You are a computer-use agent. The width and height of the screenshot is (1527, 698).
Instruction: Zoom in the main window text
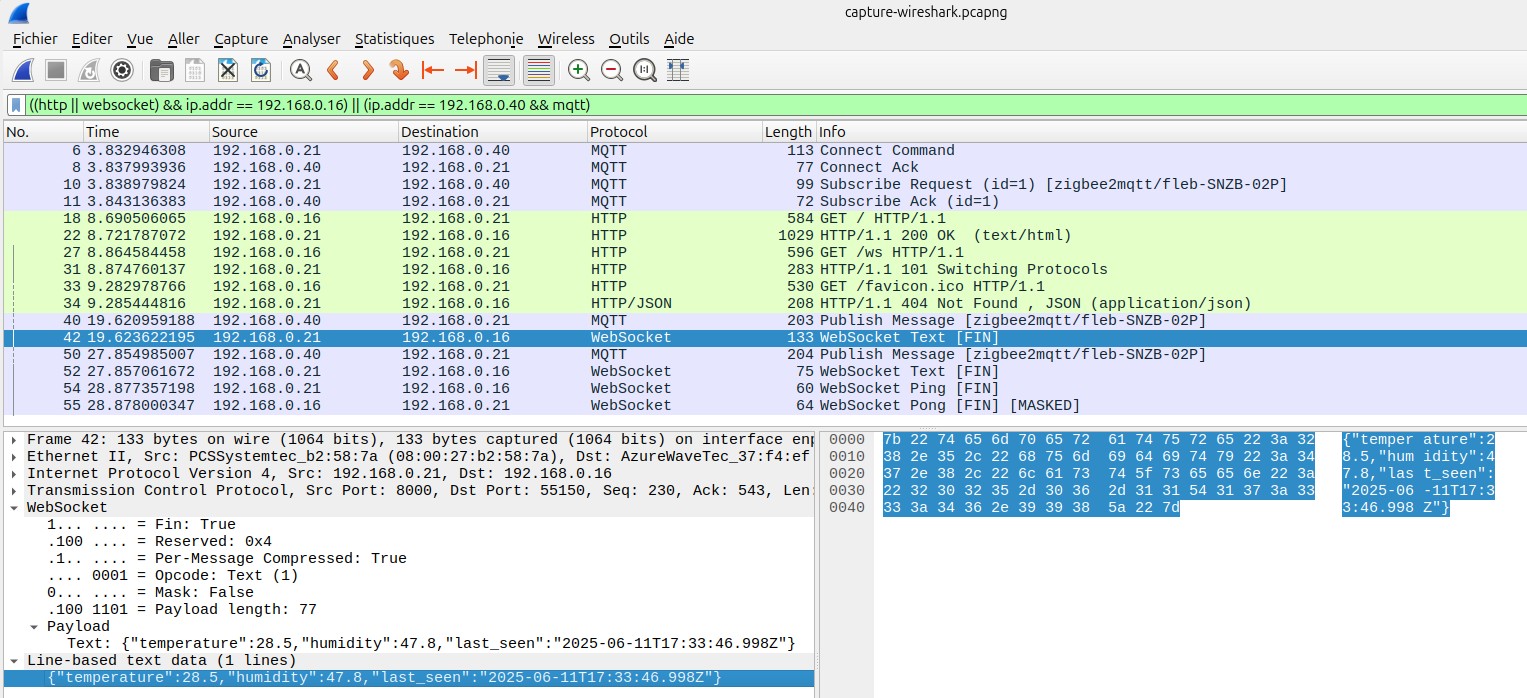pyautogui.click(x=578, y=70)
